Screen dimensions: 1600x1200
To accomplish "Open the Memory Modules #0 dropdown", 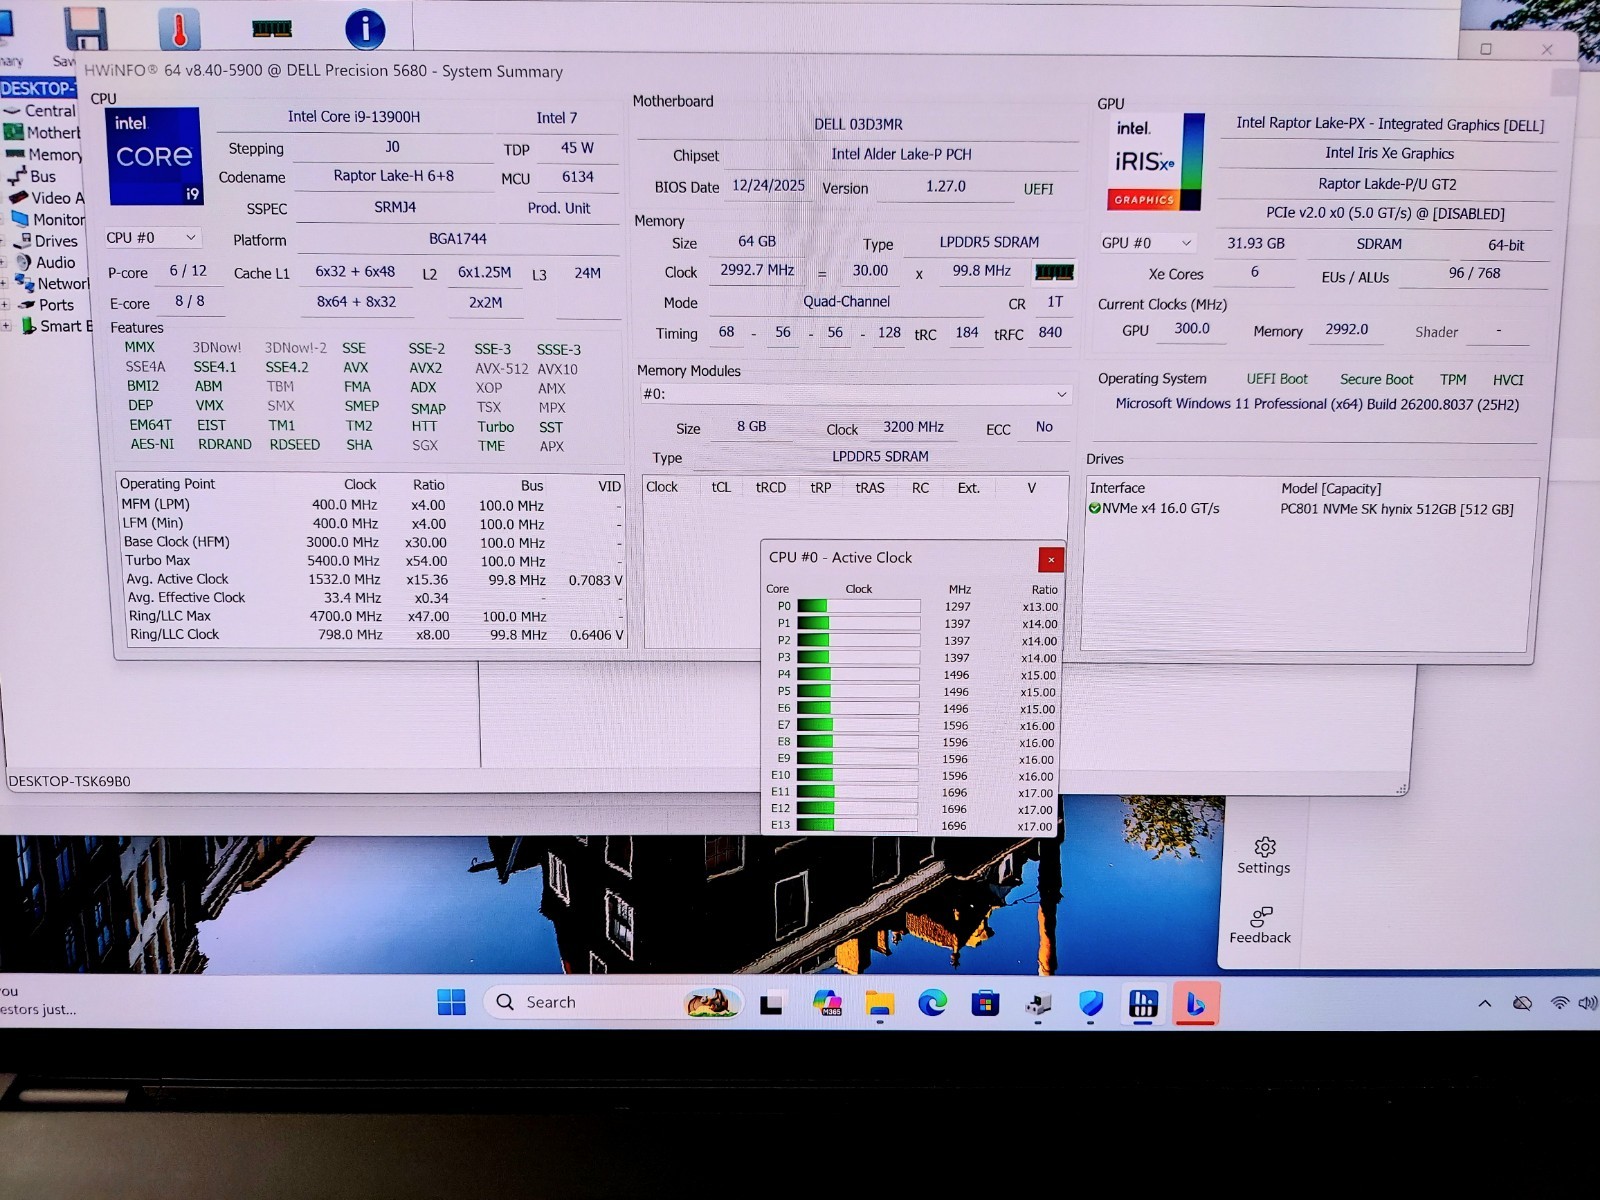I will (855, 394).
